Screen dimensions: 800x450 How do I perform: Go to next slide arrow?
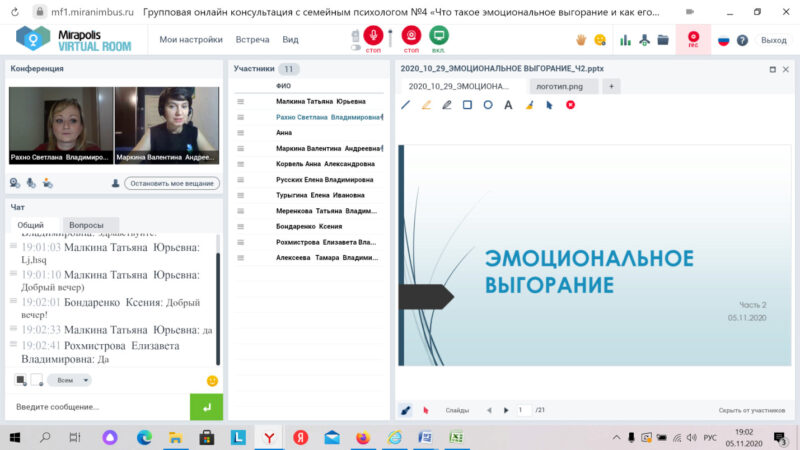tap(506, 410)
